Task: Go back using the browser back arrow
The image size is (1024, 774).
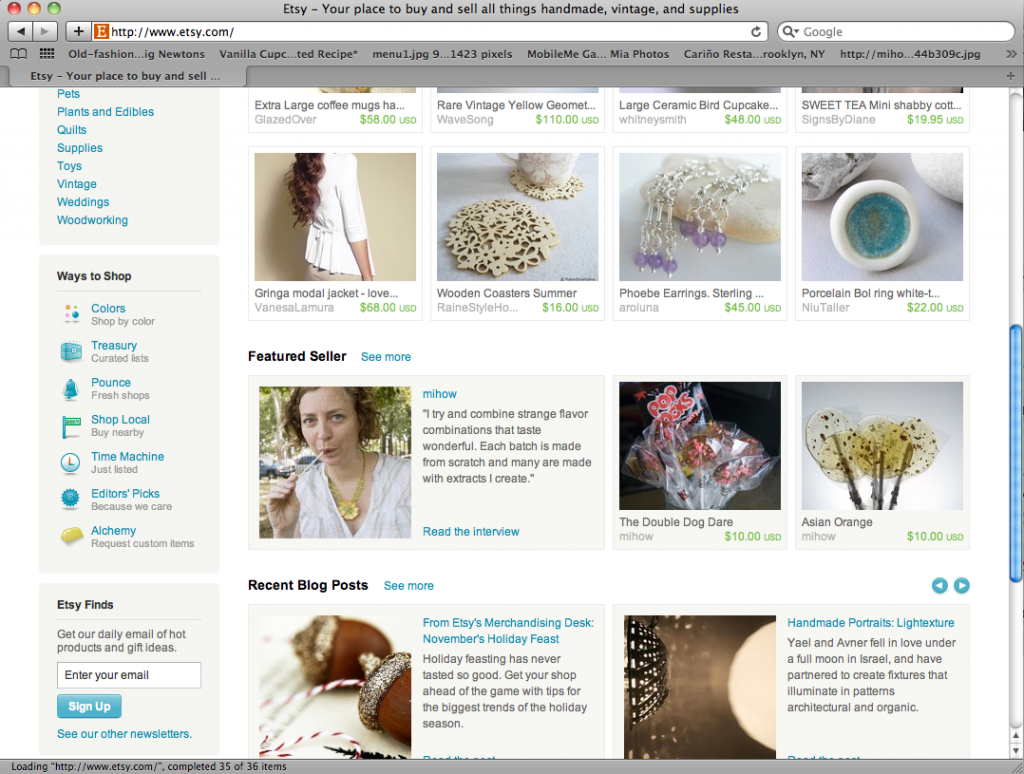Action: pyautogui.click(x=20, y=31)
